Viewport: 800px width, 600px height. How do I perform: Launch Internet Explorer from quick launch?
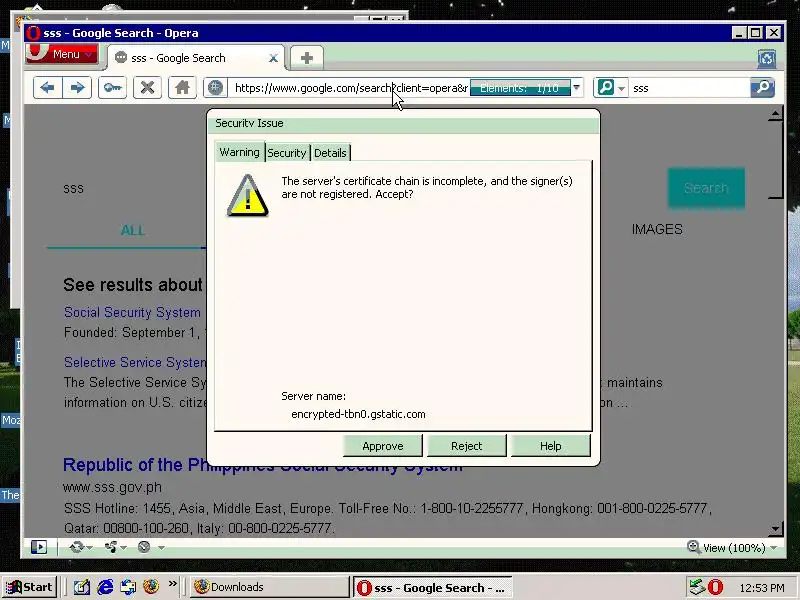point(105,587)
